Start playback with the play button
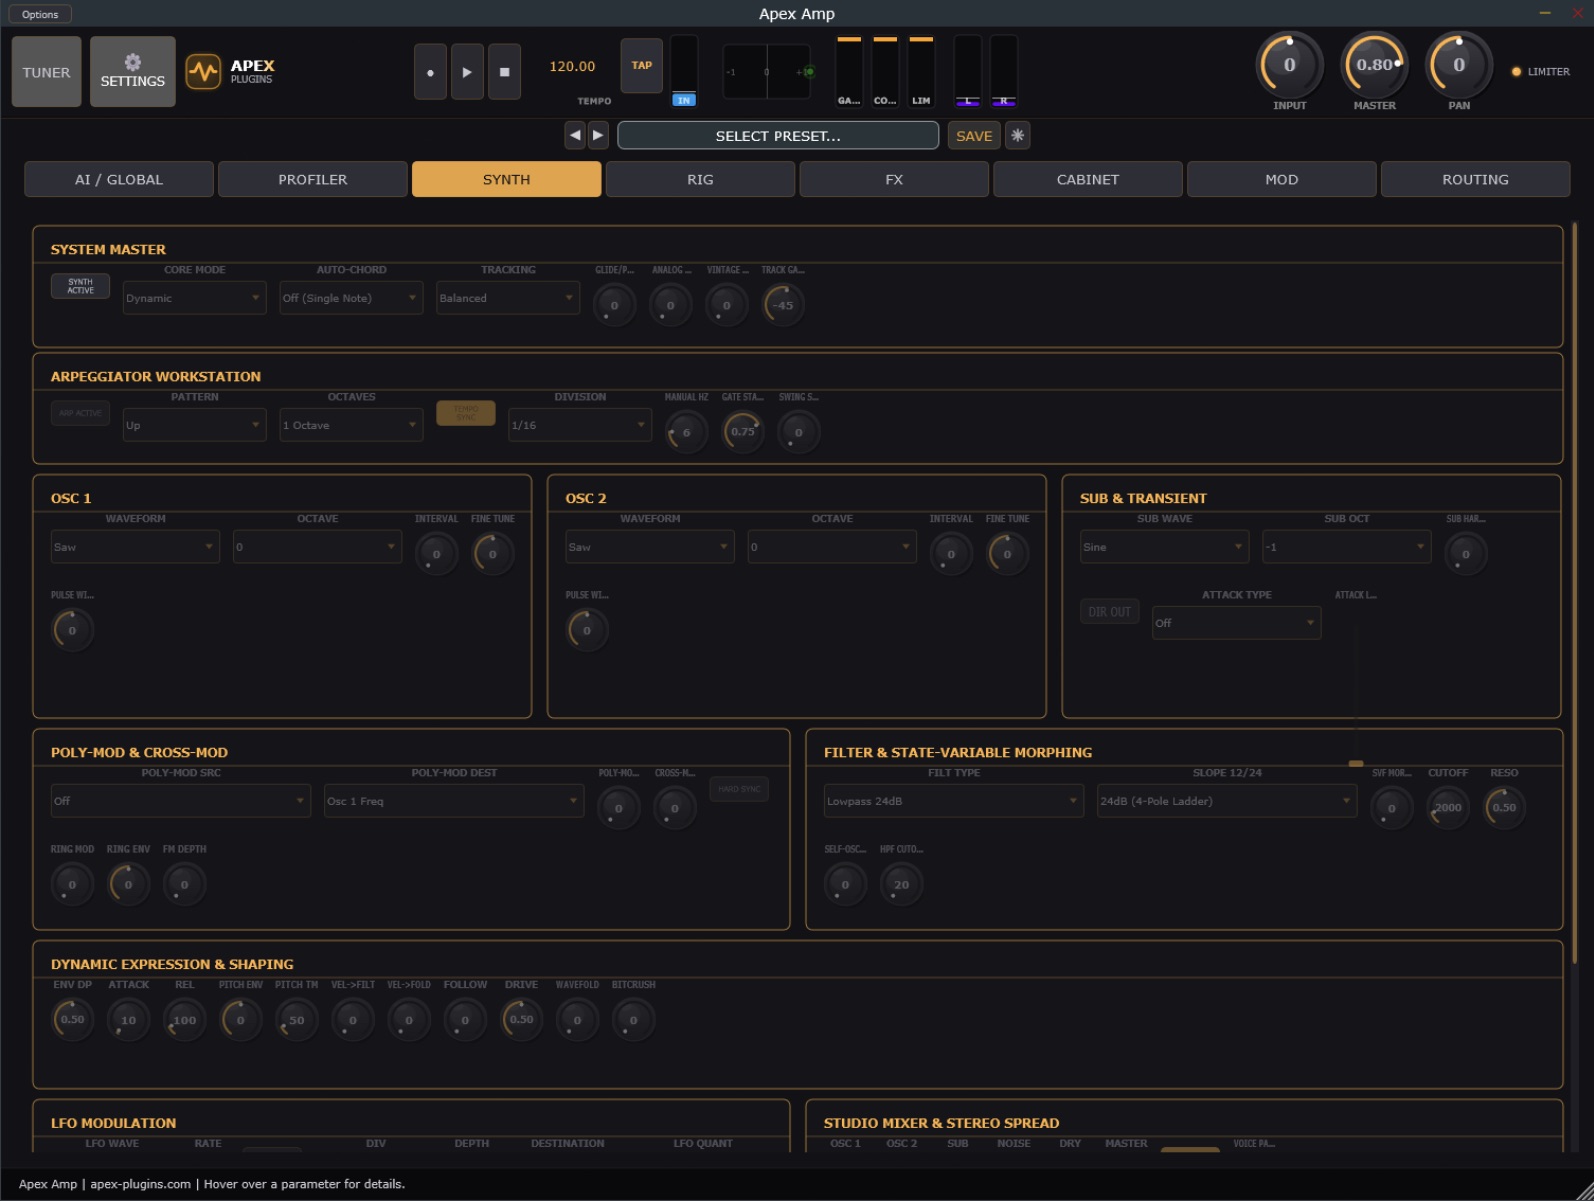 (x=467, y=72)
